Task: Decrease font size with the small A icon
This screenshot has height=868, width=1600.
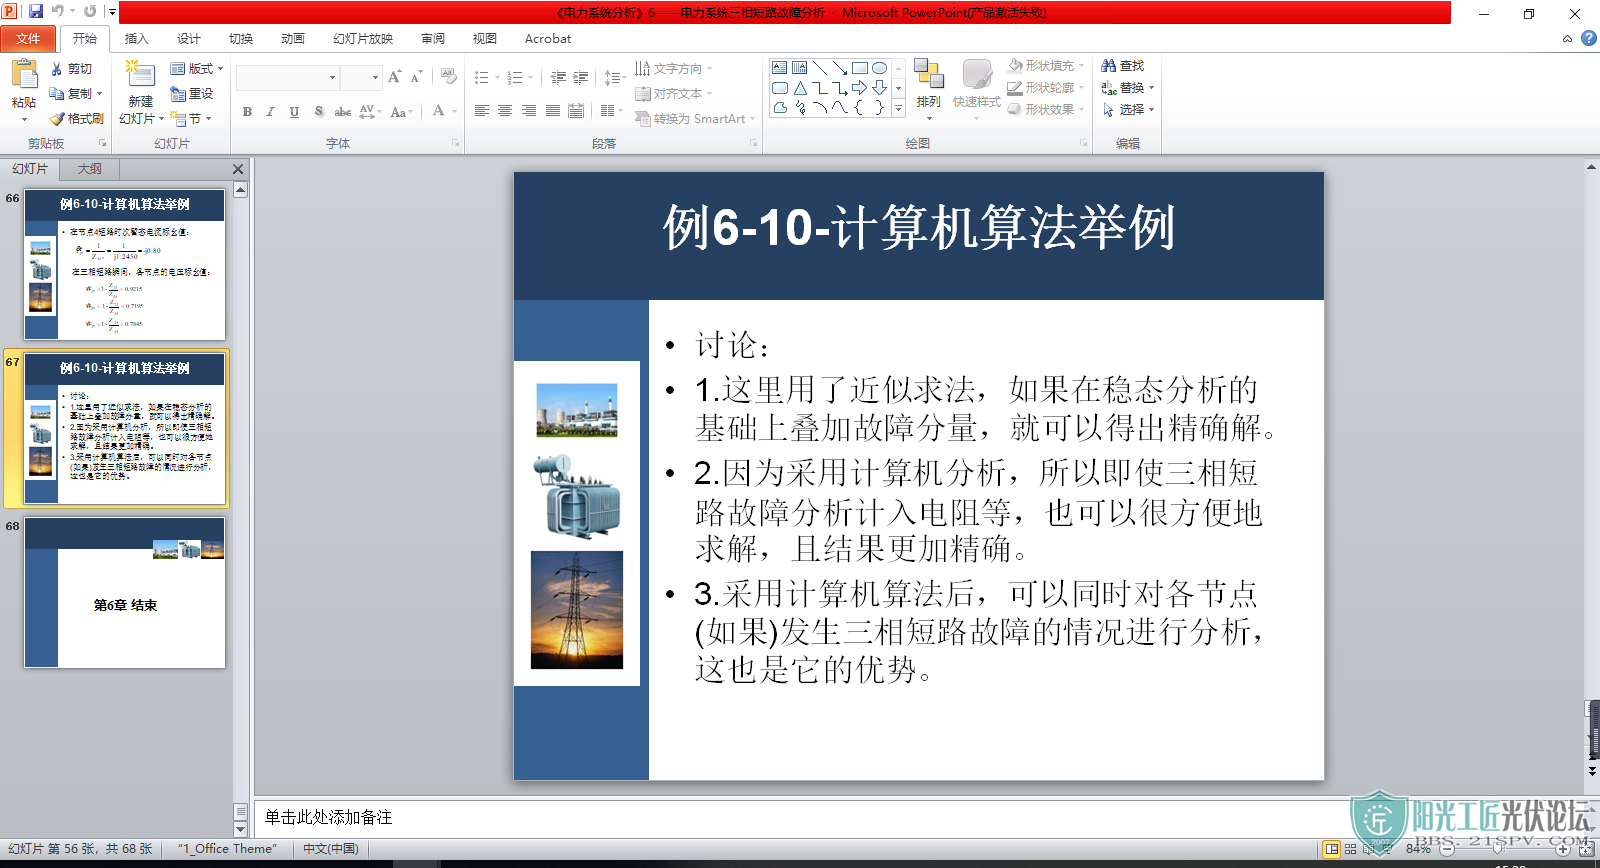Action: (416, 77)
